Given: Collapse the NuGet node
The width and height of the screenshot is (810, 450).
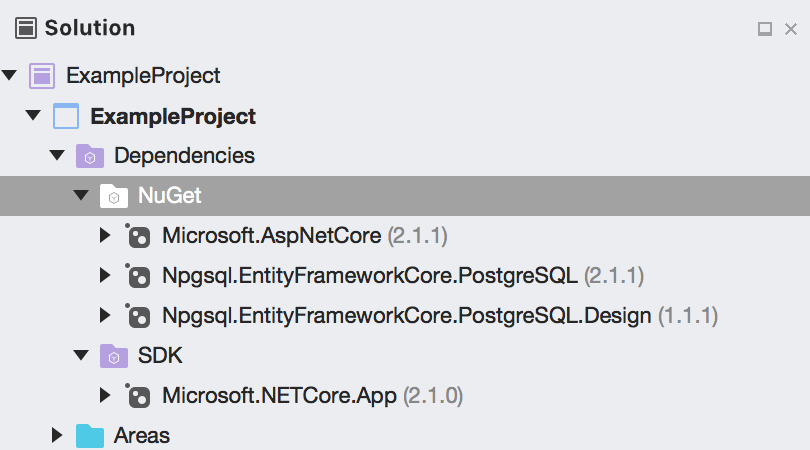Looking at the screenshot, I should coord(81,195).
